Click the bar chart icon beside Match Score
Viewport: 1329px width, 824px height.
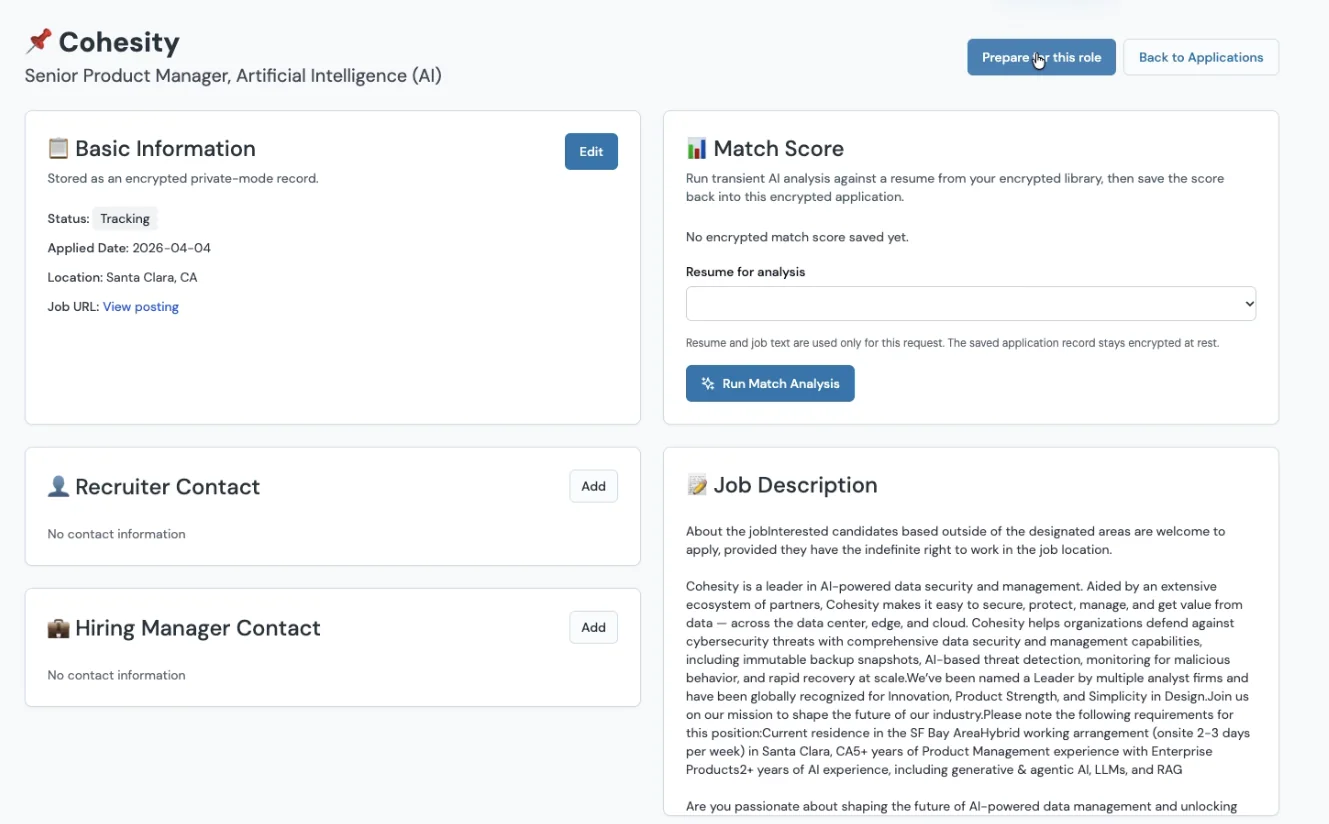click(x=696, y=149)
